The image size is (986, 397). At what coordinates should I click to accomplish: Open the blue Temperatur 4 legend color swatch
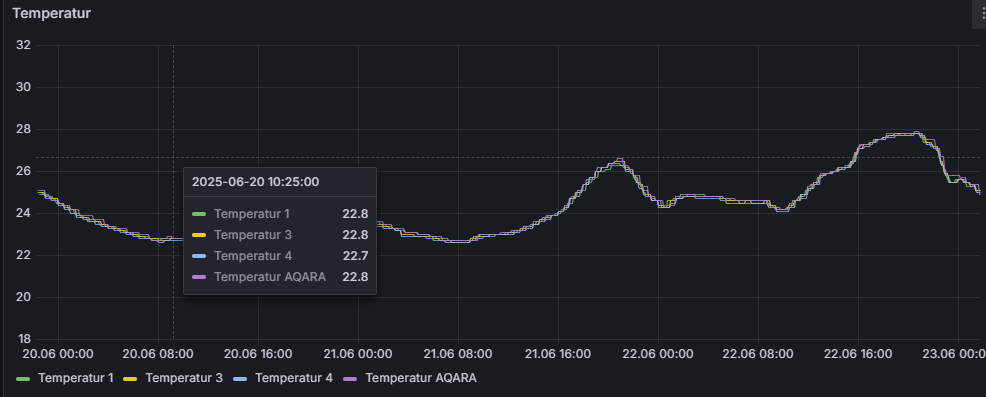click(240, 378)
